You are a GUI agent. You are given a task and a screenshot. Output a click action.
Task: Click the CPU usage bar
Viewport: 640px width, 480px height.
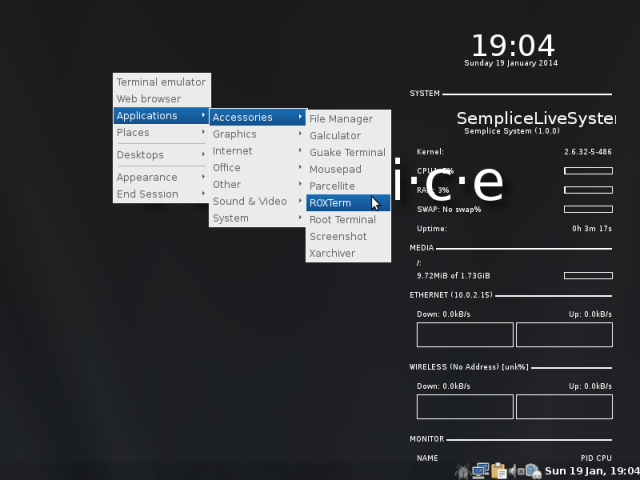coord(588,171)
